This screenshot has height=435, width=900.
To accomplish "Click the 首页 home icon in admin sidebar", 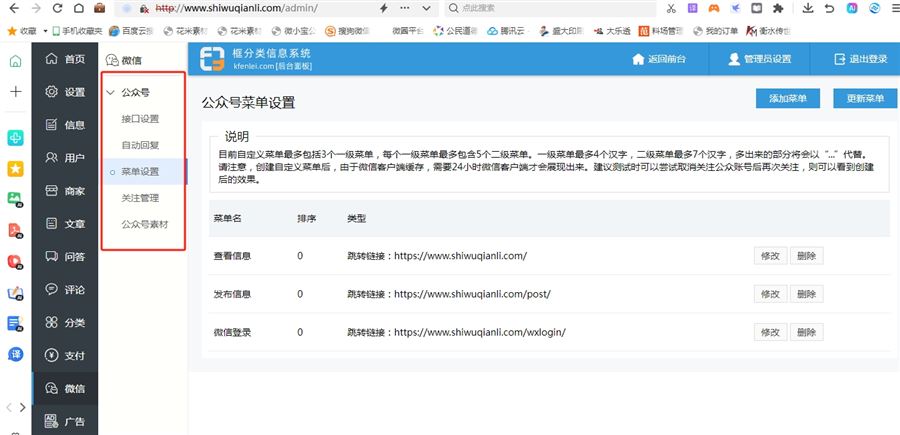I will (x=52, y=59).
